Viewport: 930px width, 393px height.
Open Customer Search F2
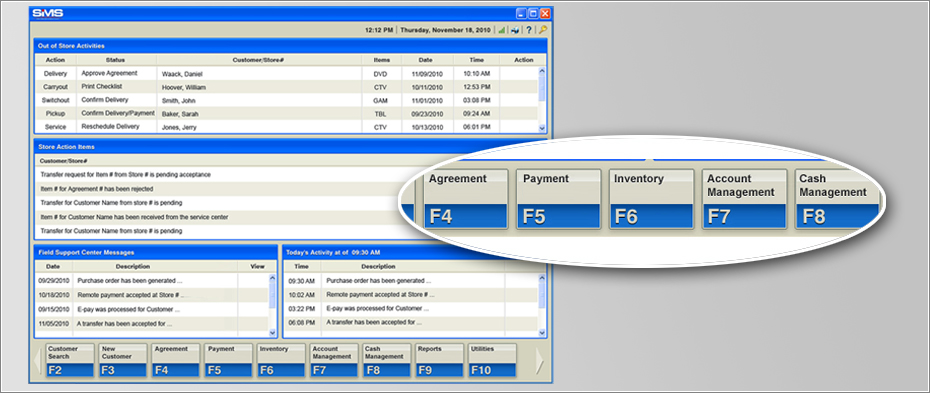[70, 360]
